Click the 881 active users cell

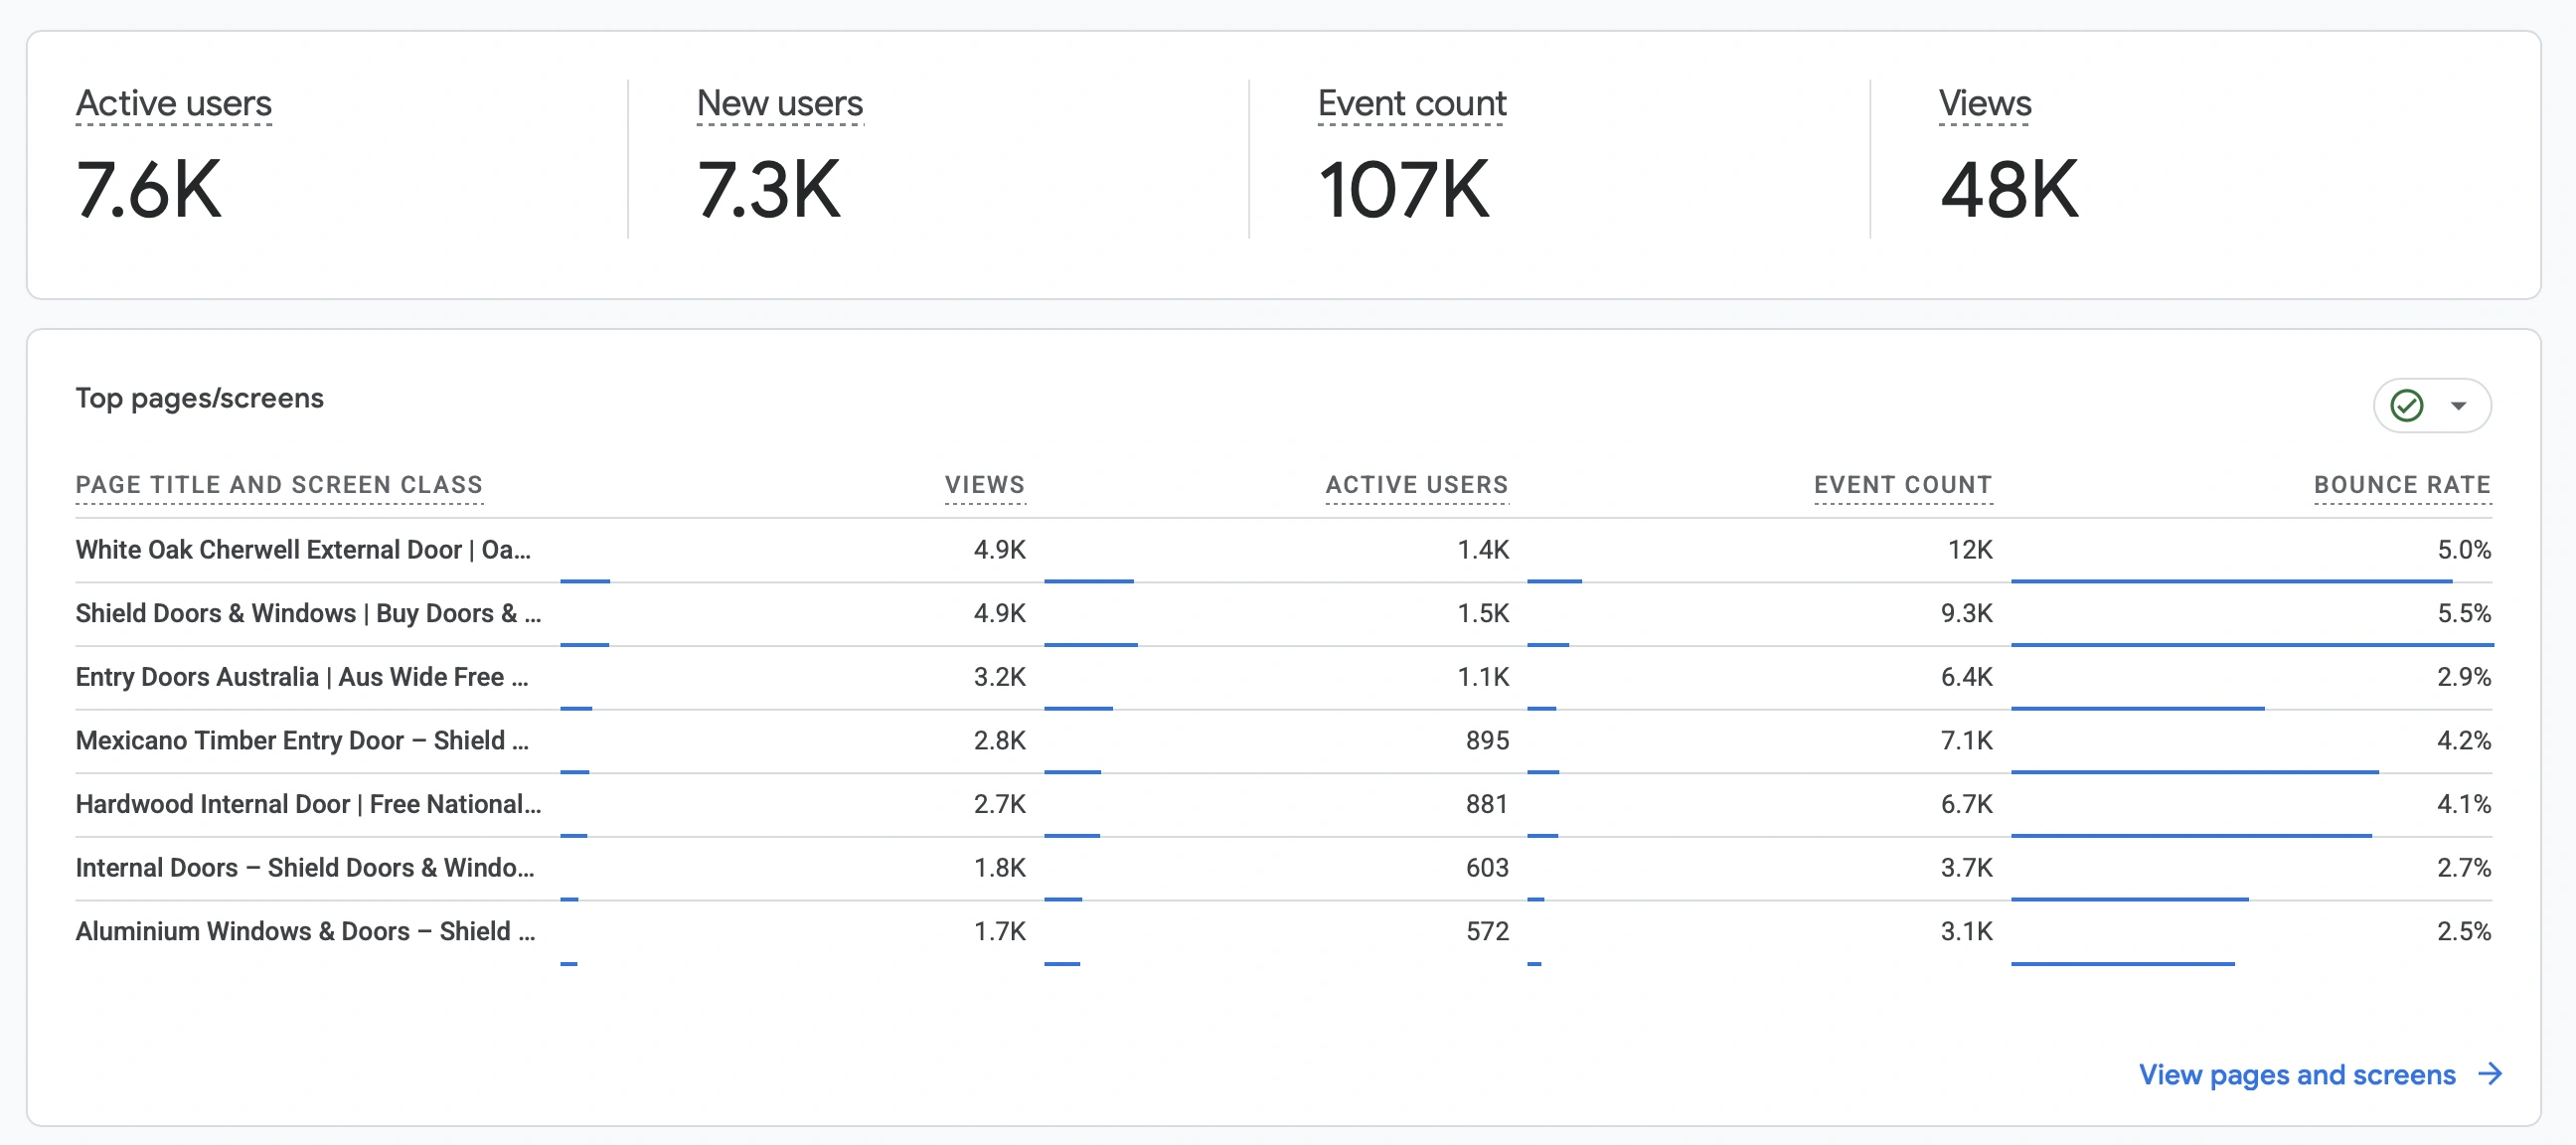coord(1487,804)
